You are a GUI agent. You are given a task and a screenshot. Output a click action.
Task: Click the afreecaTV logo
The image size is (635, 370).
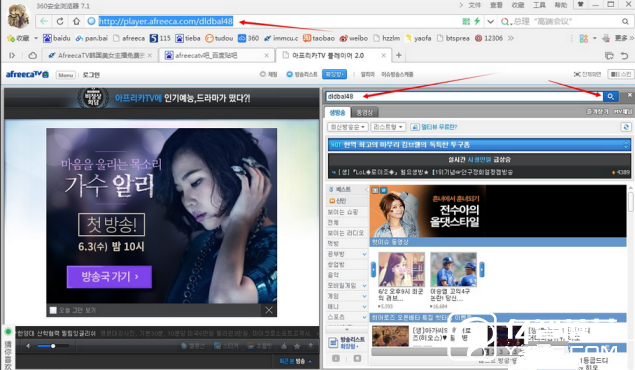pos(27,74)
